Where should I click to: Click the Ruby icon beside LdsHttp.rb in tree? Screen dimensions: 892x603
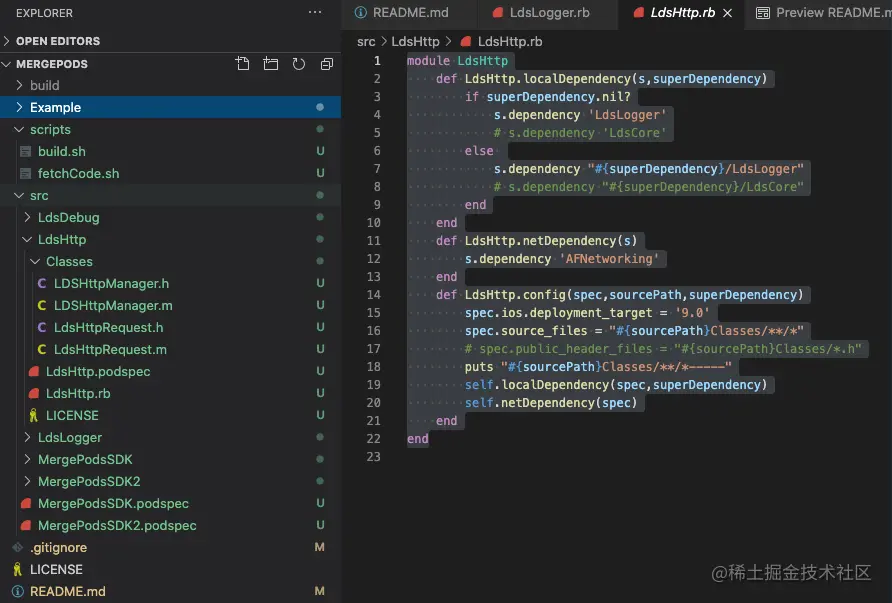[34, 393]
